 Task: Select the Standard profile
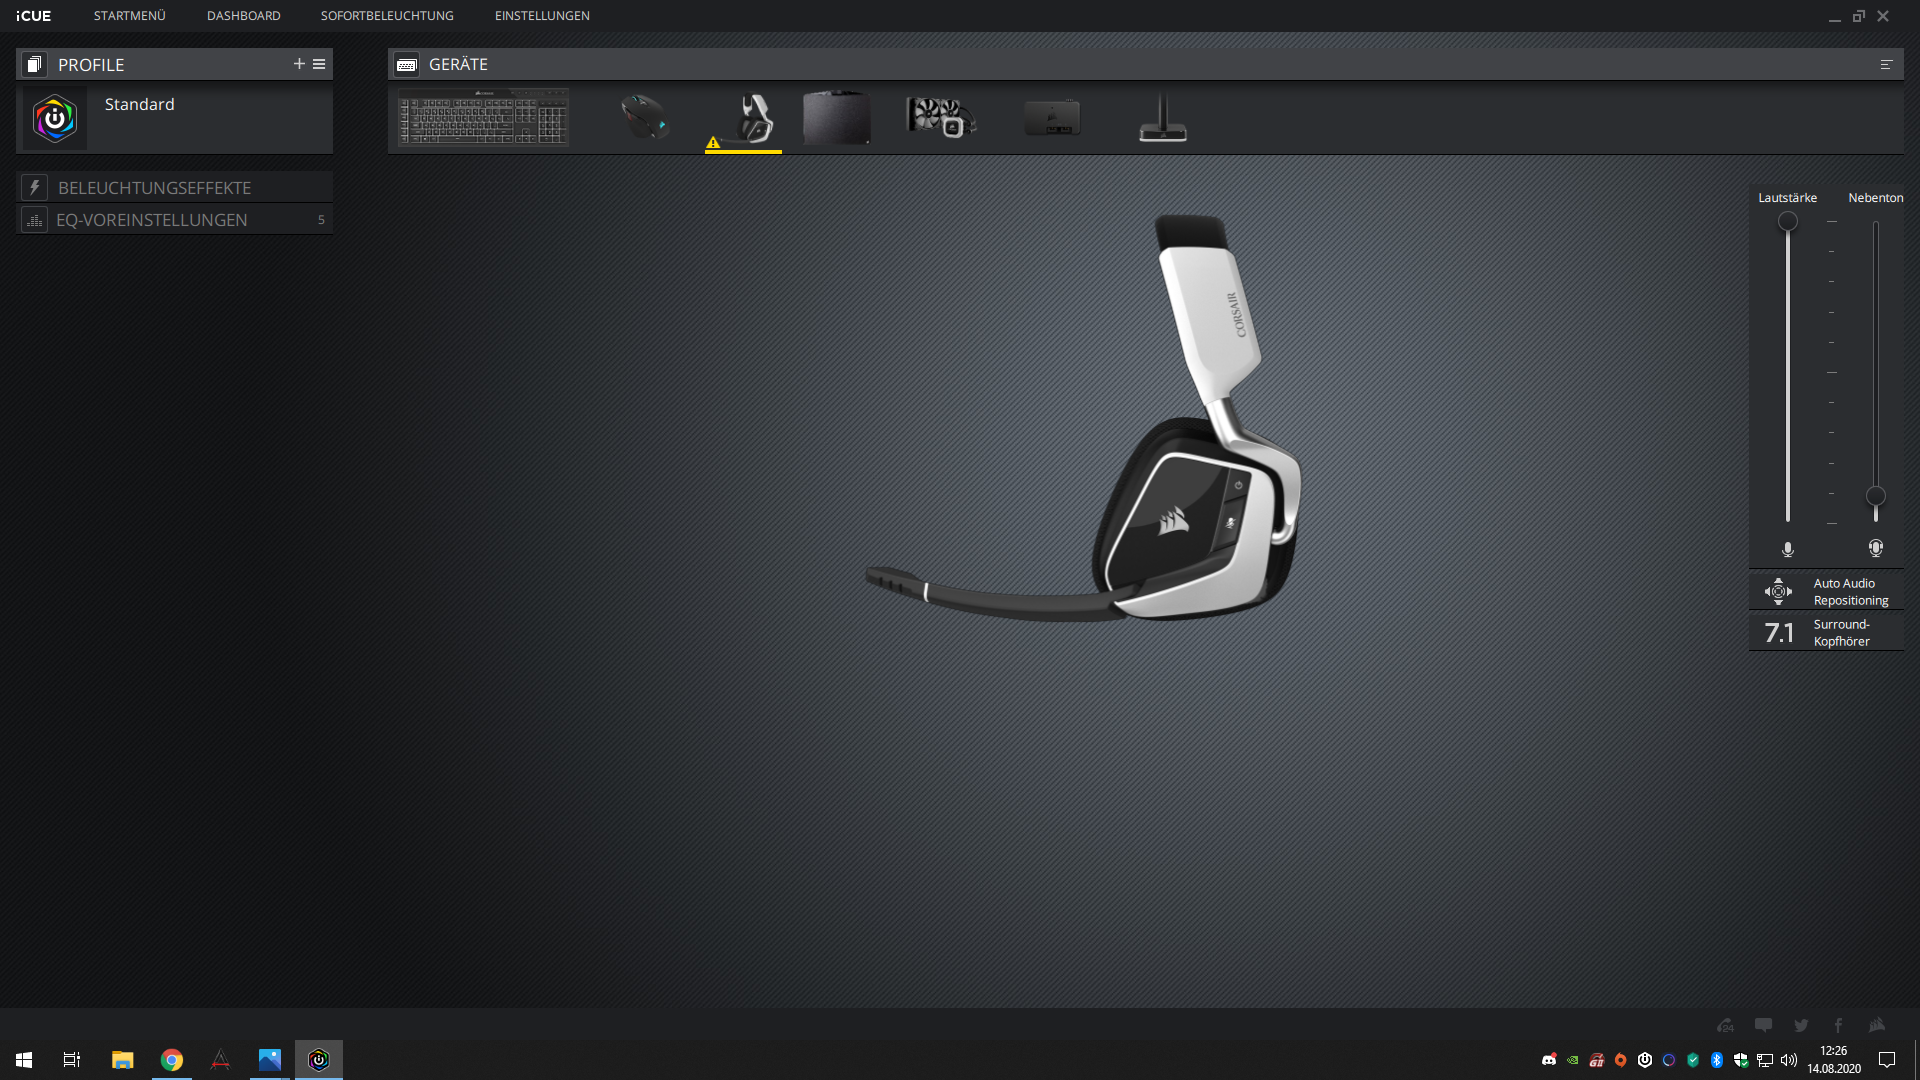pos(175,118)
